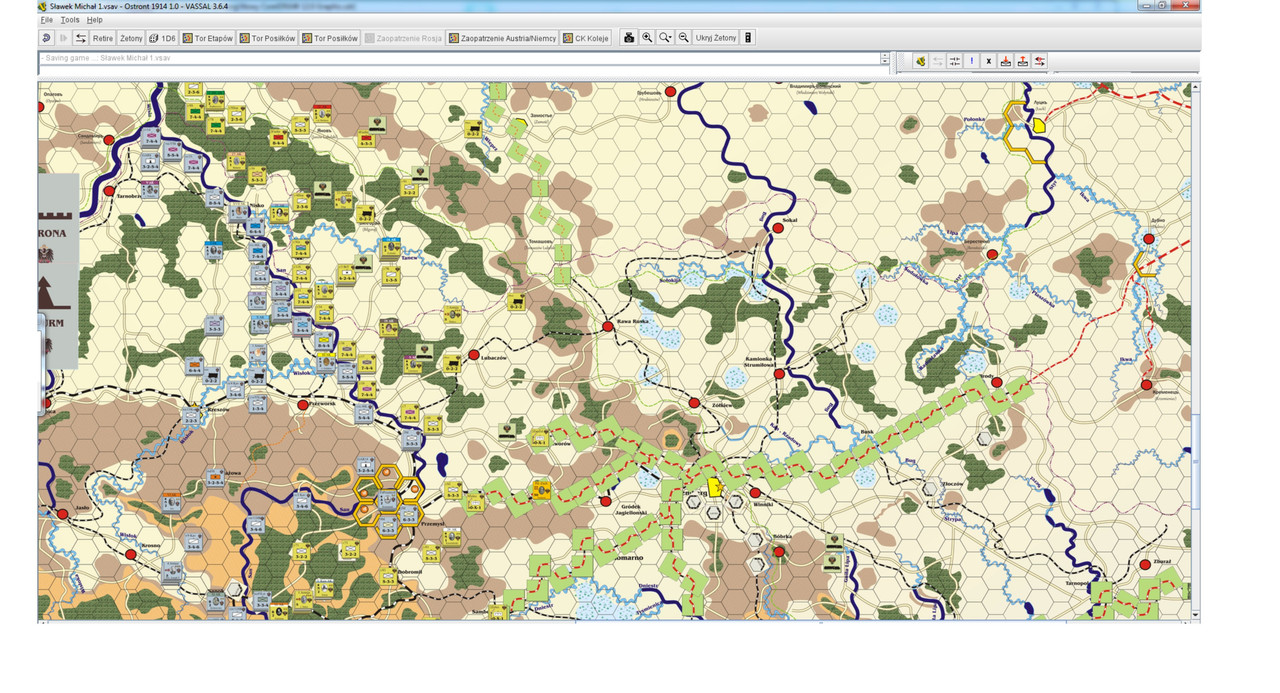
Task: Click the Kamionka Strumiłowa red dot
Action: pyautogui.click(x=779, y=373)
